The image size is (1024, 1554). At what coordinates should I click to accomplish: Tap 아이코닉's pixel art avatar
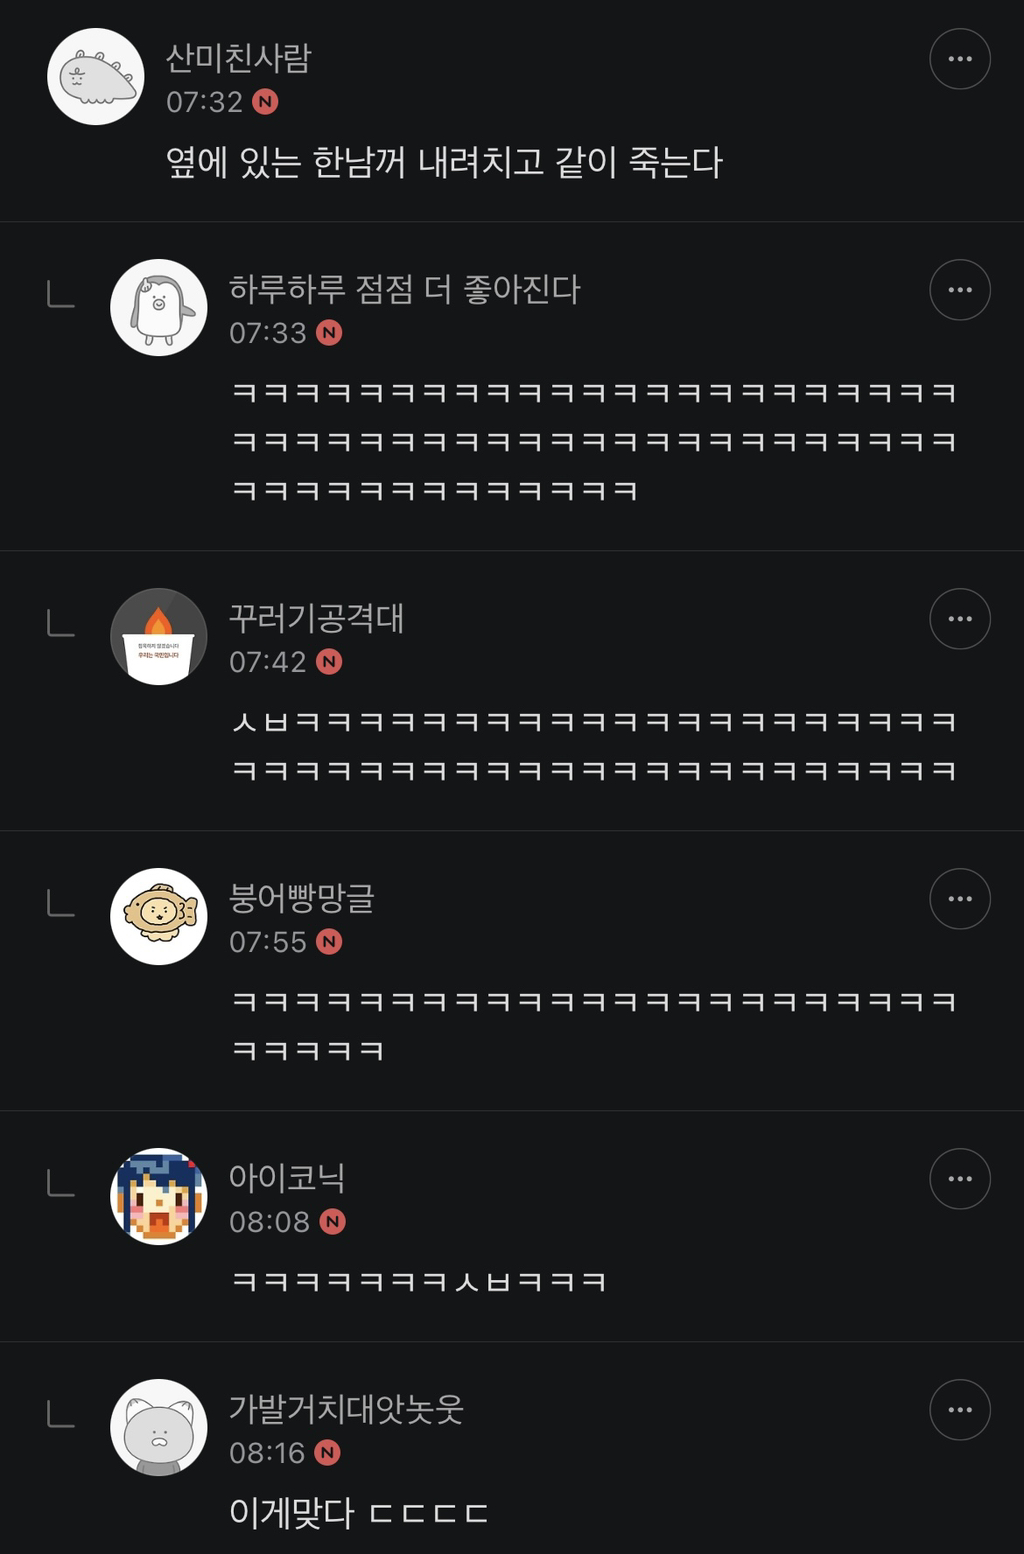click(158, 1197)
